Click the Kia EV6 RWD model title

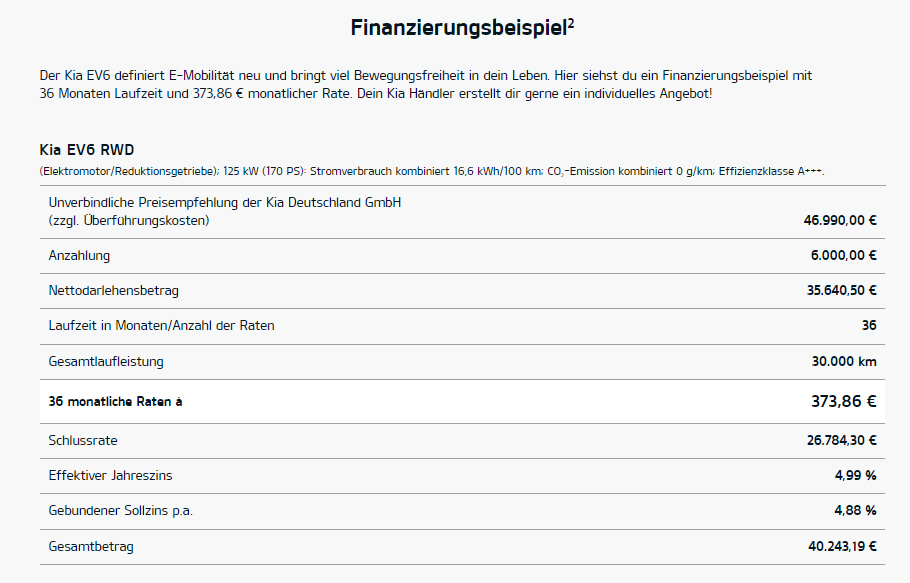pos(85,151)
